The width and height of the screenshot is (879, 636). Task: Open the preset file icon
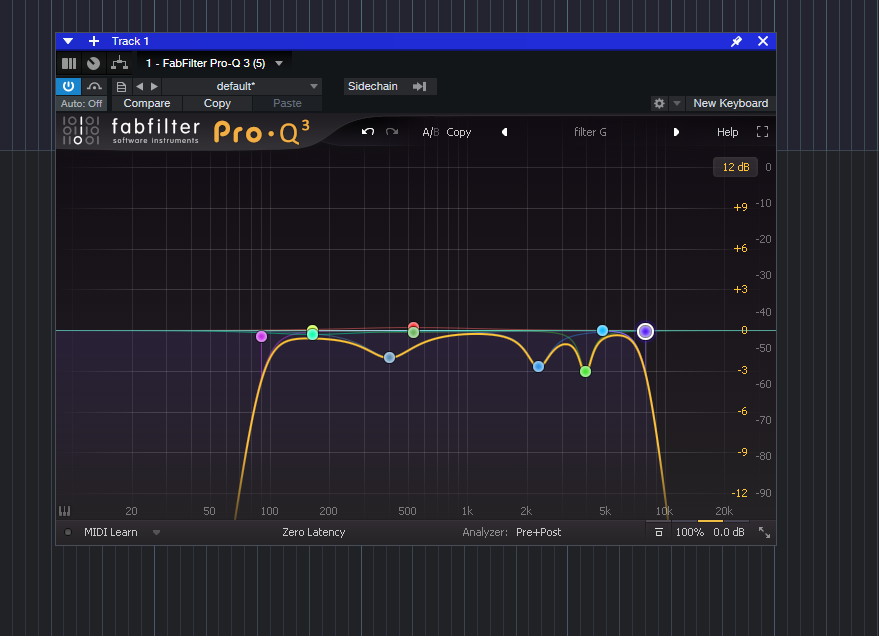[x=121, y=86]
